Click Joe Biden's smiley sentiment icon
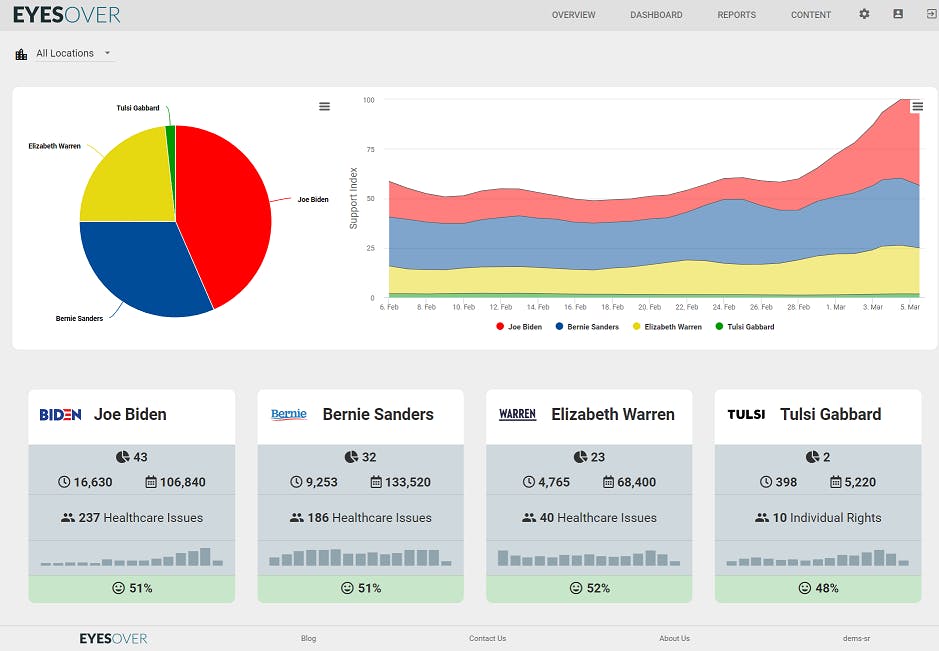Screen dimensions: 939x651 119,588
